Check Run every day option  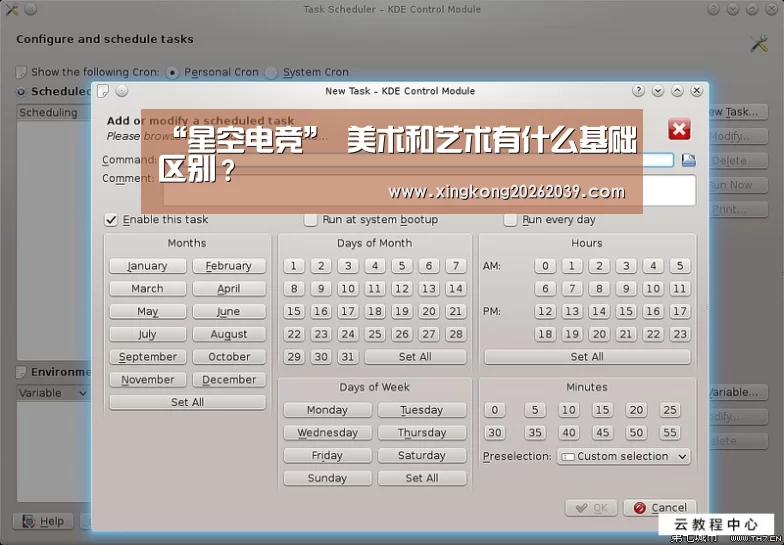[x=510, y=220]
